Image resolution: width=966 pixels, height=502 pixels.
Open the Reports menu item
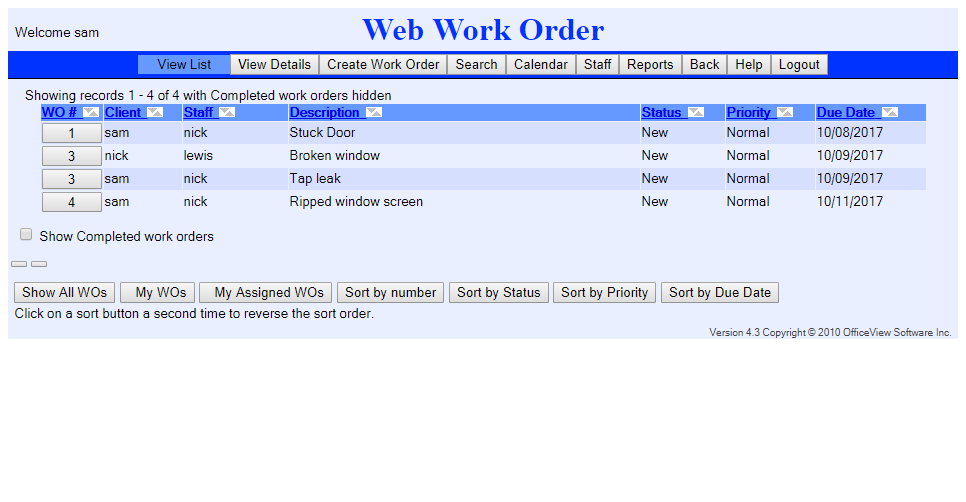pos(650,65)
